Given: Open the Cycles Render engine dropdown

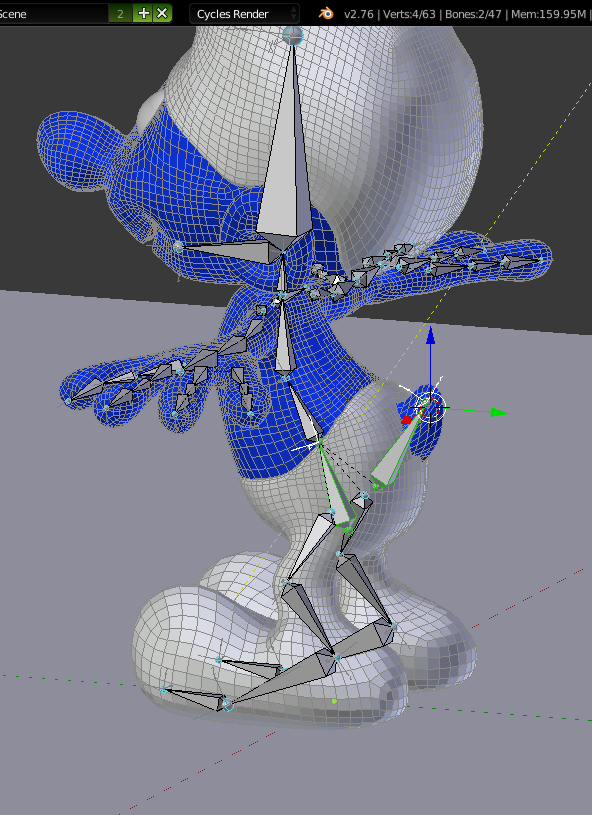Looking at the screenshot, I should pyautogui.click(x=244, y=14).
